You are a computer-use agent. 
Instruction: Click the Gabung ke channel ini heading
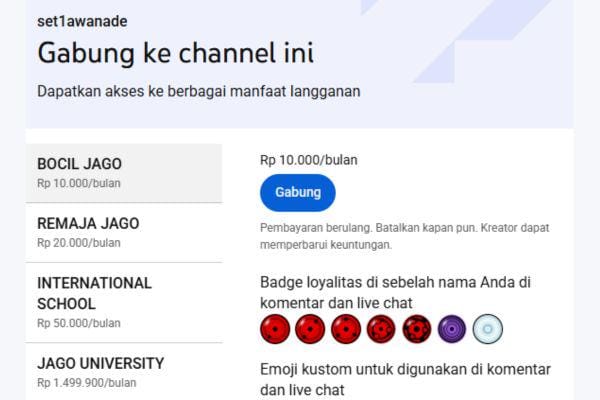click(x=176, y=53)
